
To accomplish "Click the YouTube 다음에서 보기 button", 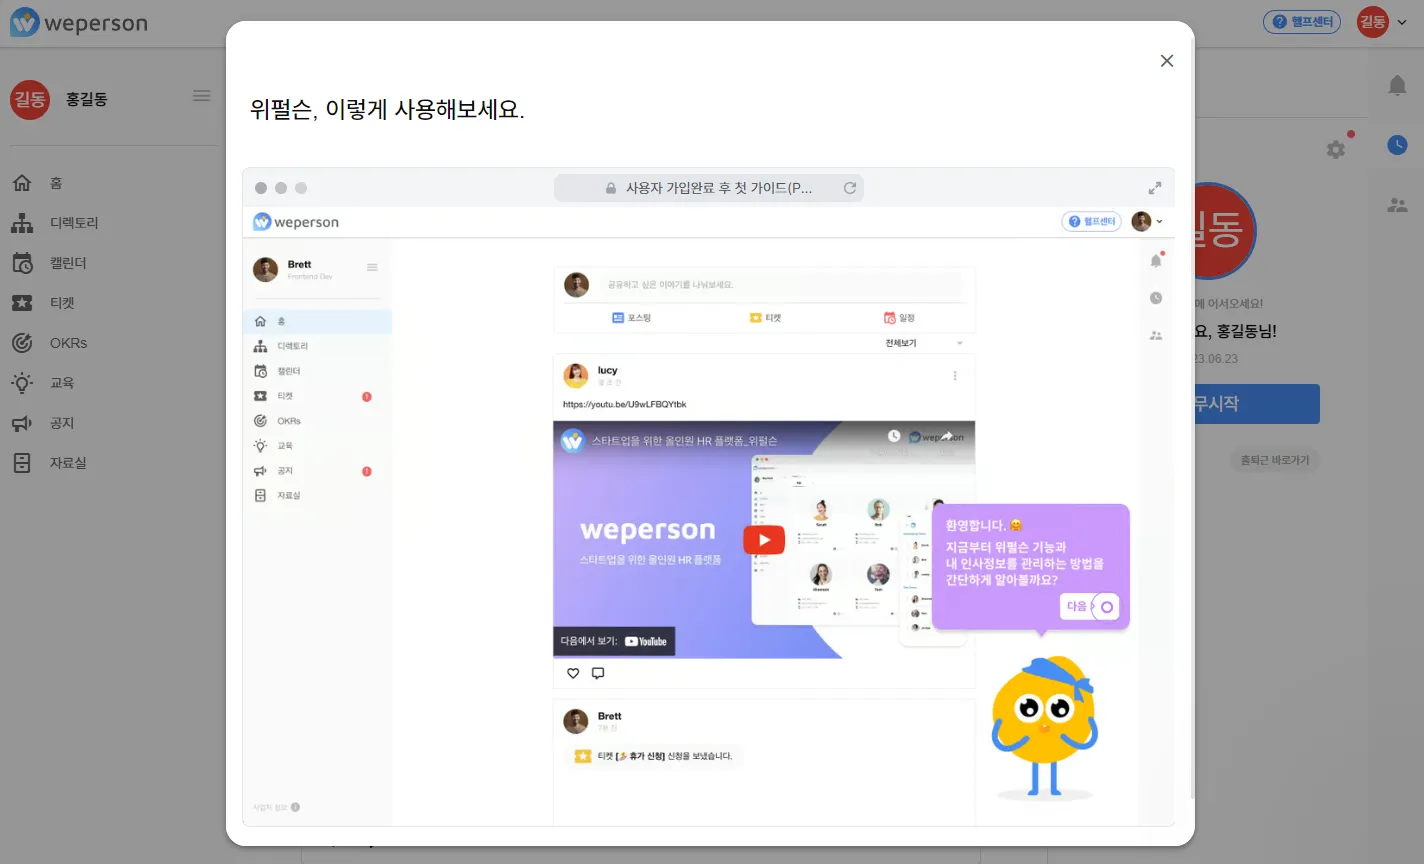I will (x=614, y=641).
